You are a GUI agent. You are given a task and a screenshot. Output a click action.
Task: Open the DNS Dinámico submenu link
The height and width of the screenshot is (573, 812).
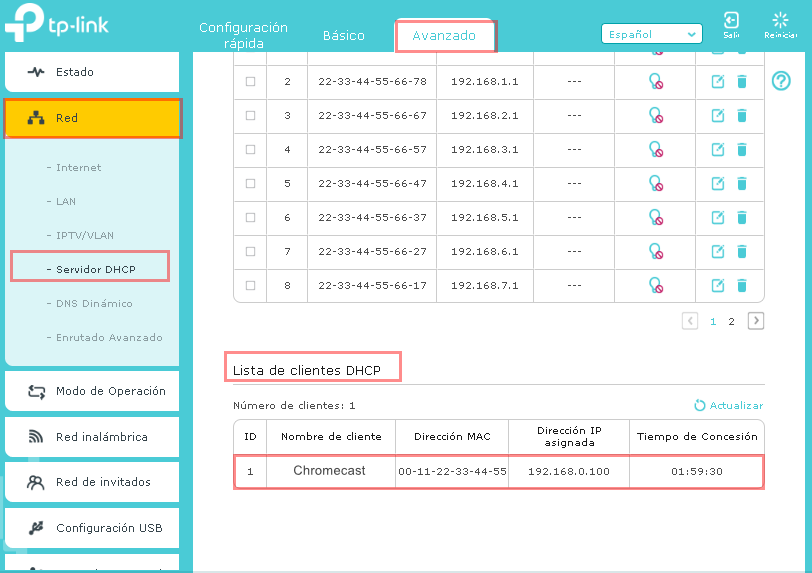click(x=94, y=304)
